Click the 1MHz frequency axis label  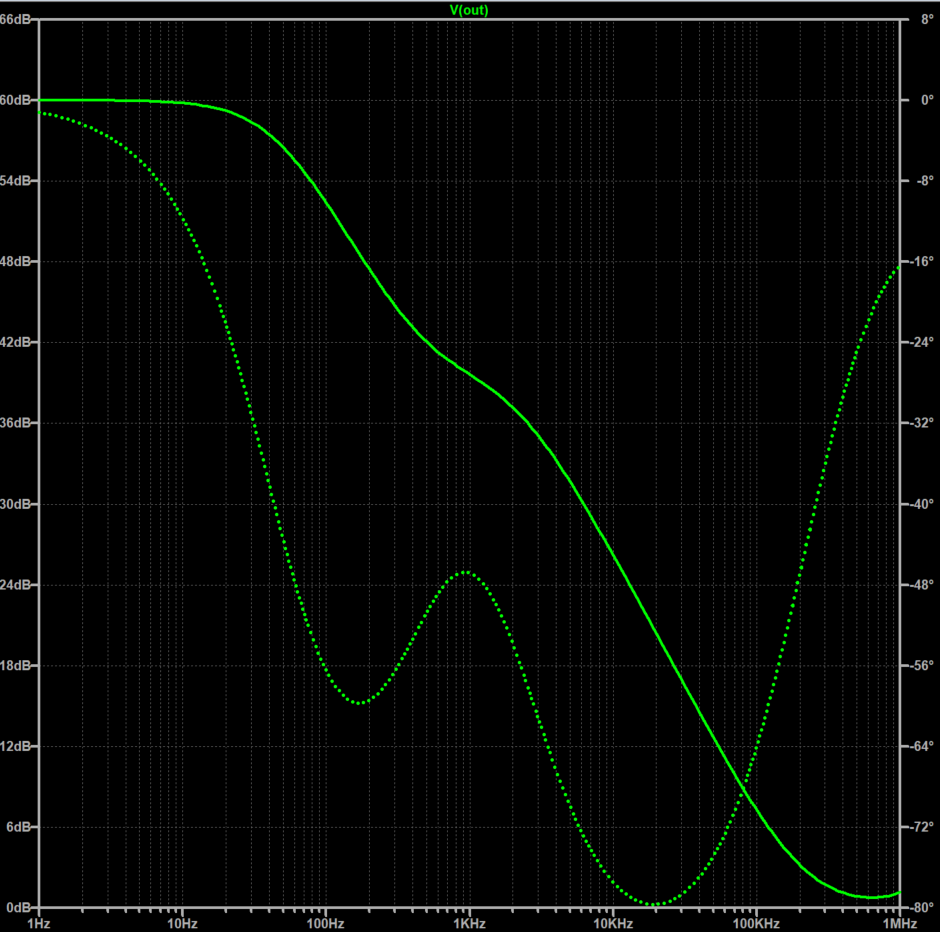(899, 922)
